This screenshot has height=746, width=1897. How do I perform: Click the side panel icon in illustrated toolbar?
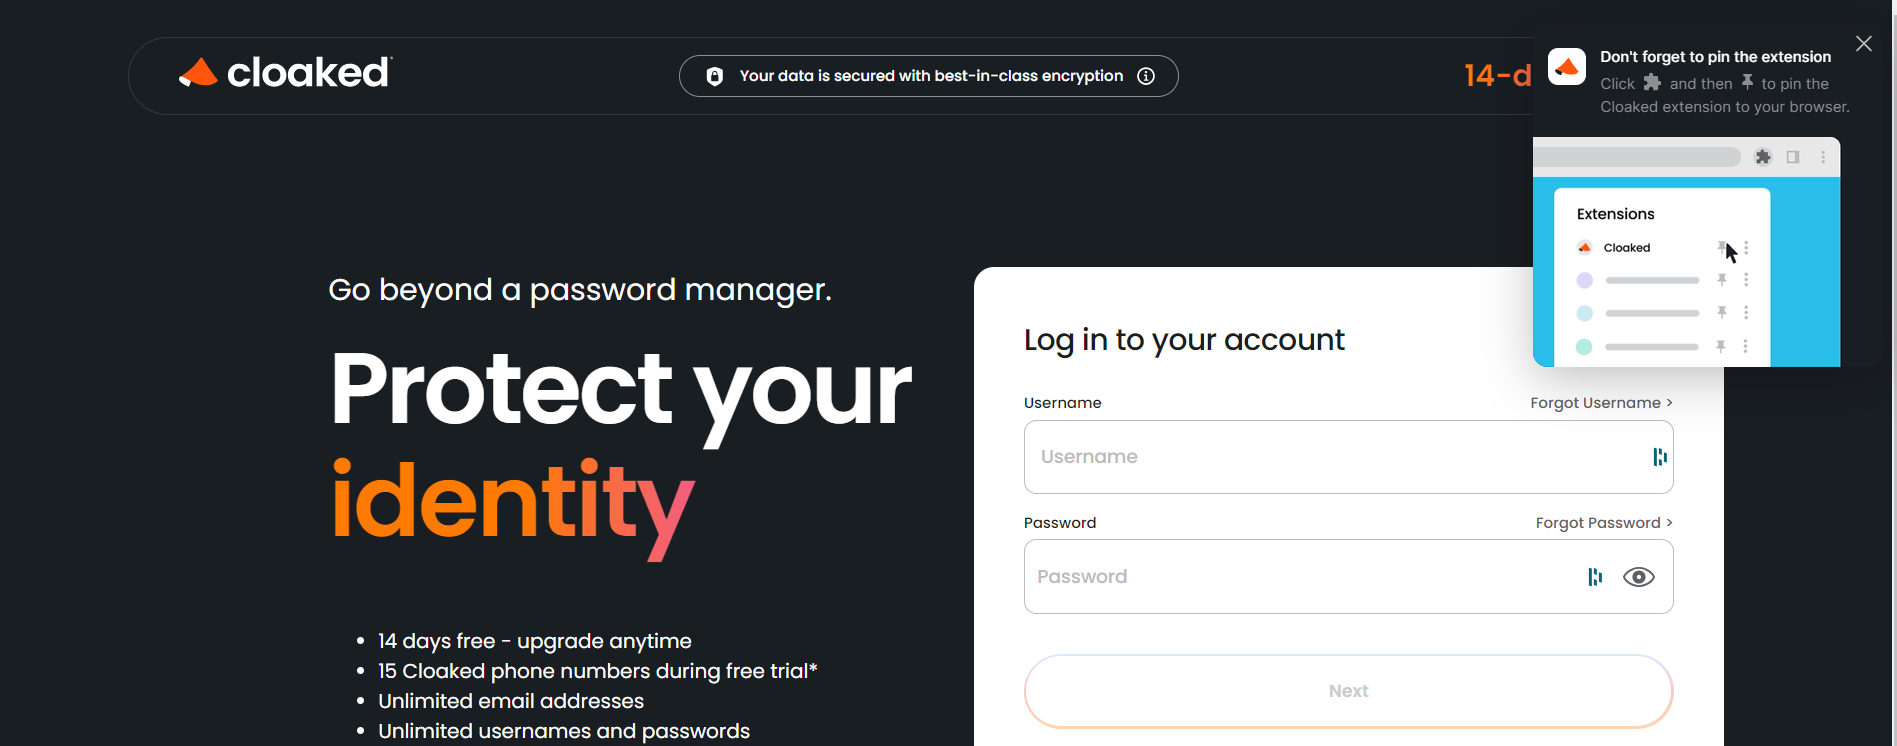[1793, 157]
